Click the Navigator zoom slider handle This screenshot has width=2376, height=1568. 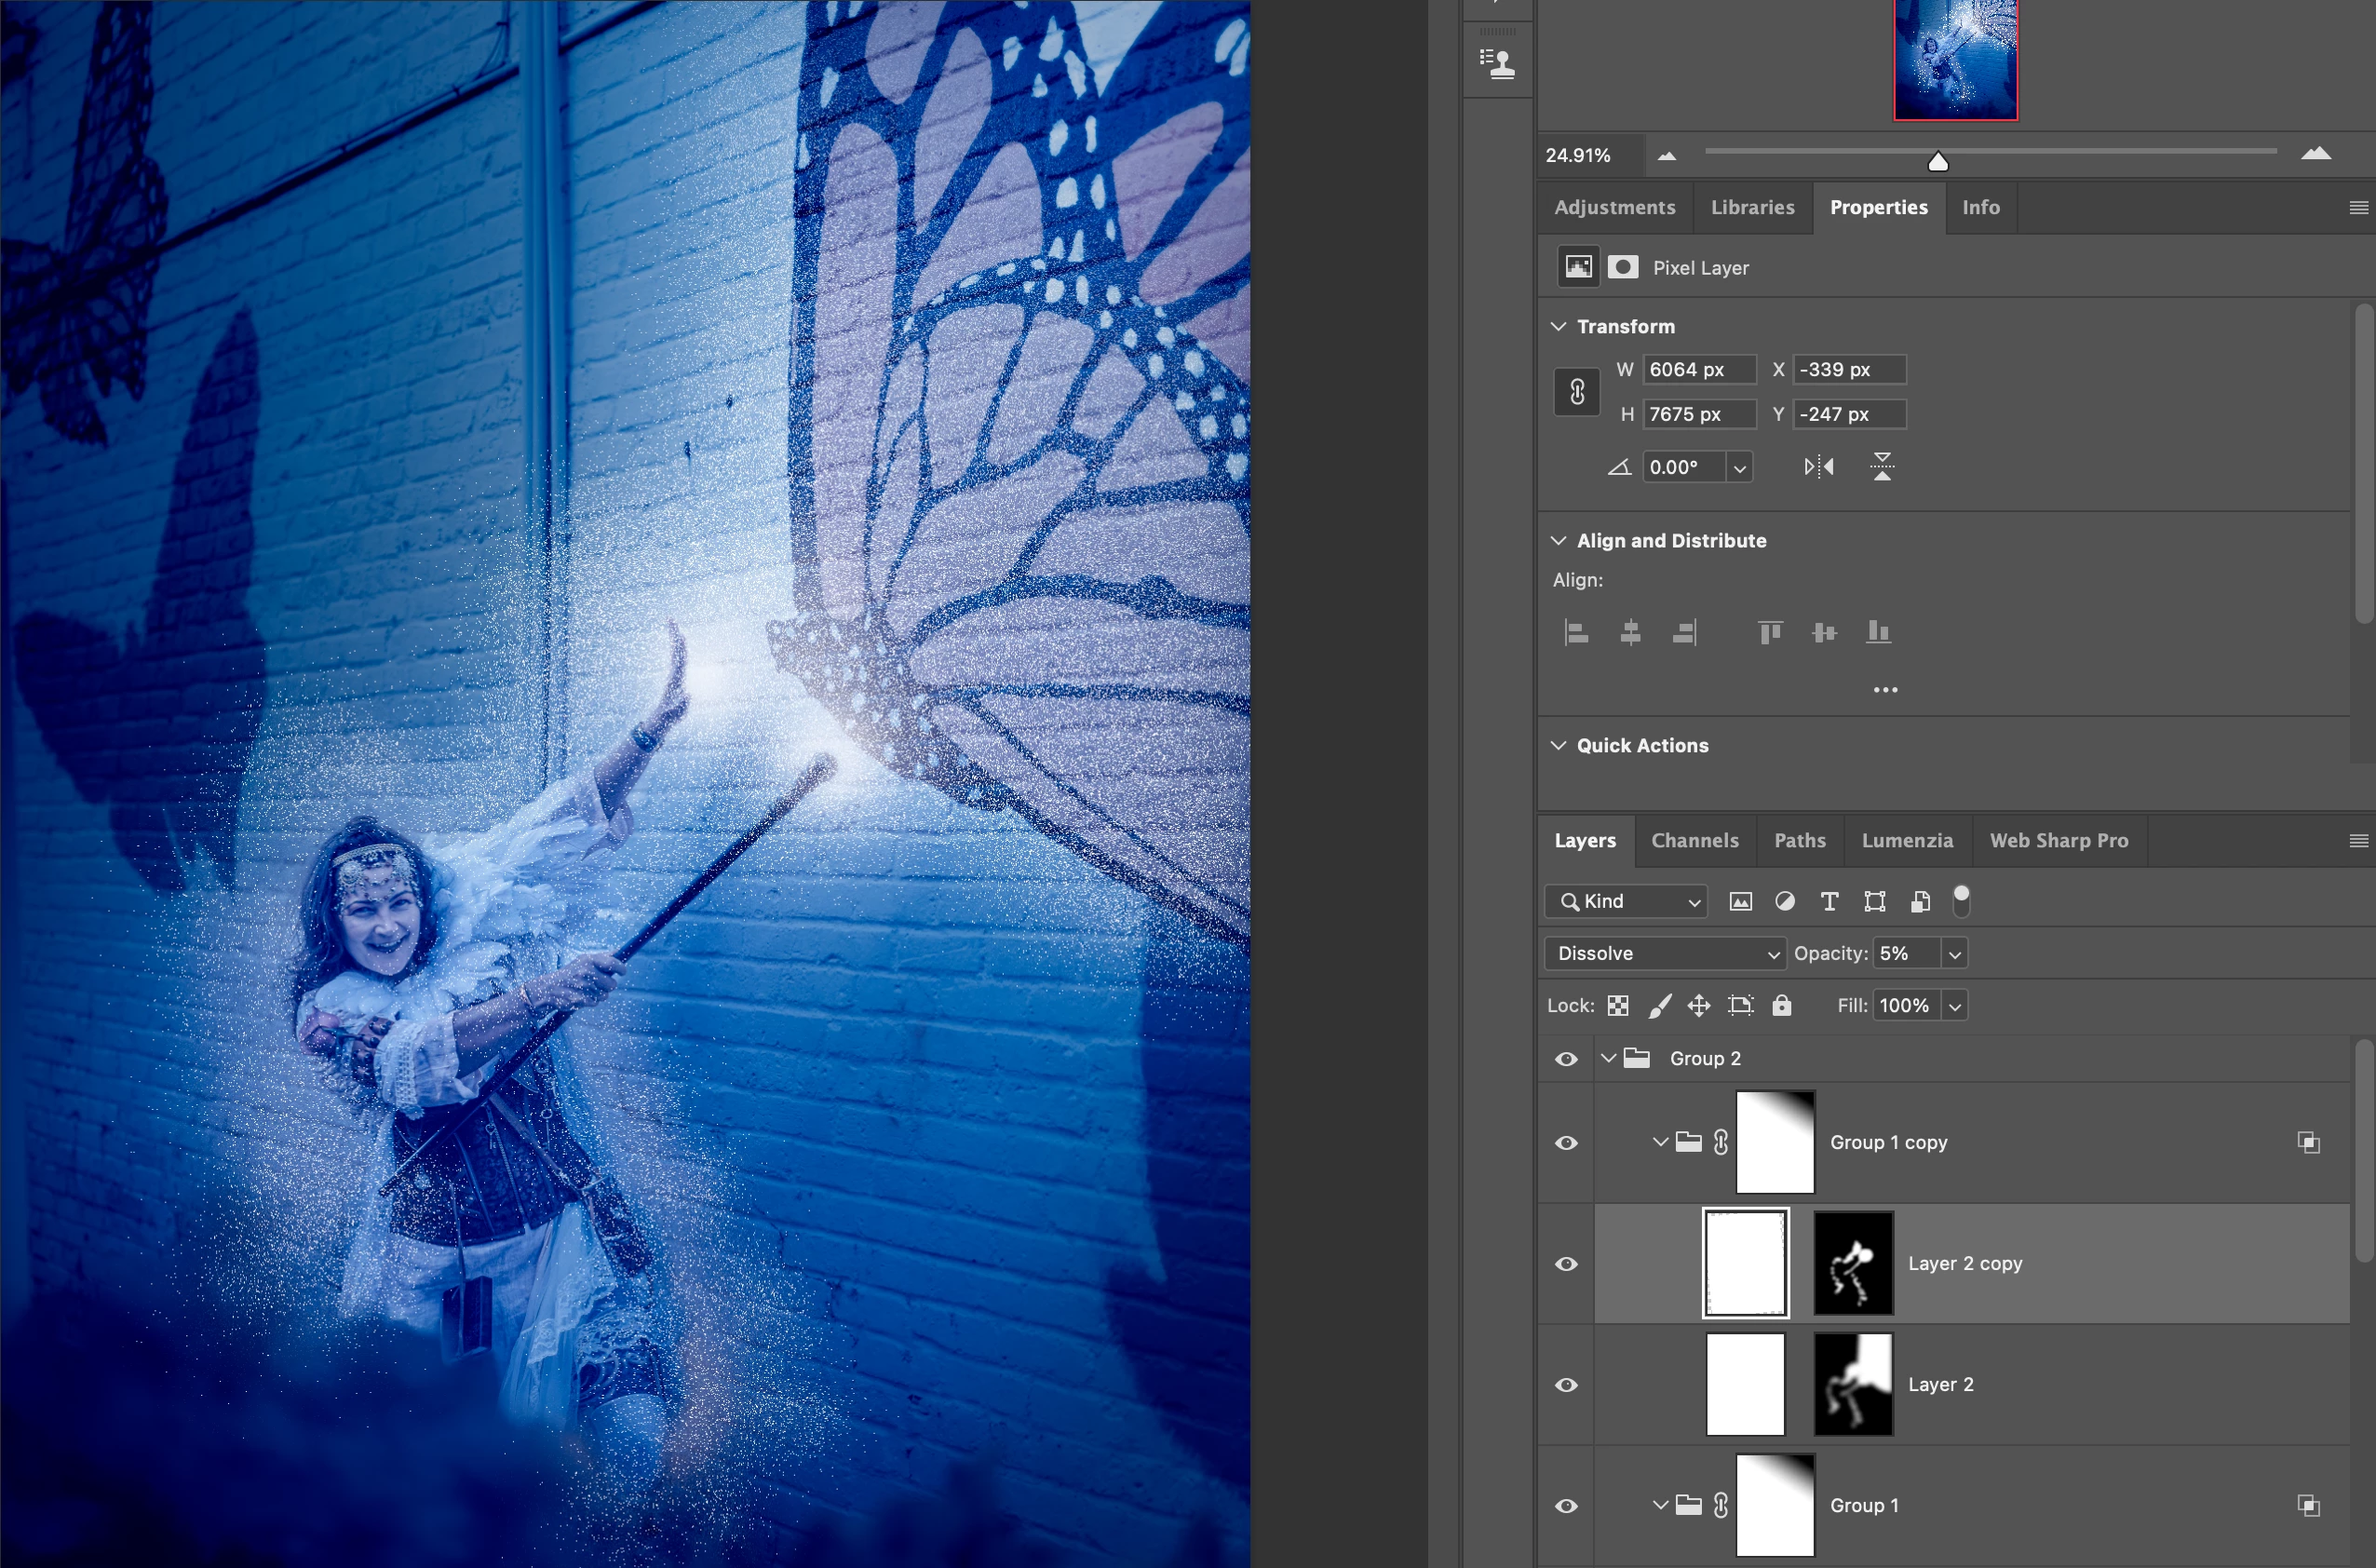coord(1937,162)
